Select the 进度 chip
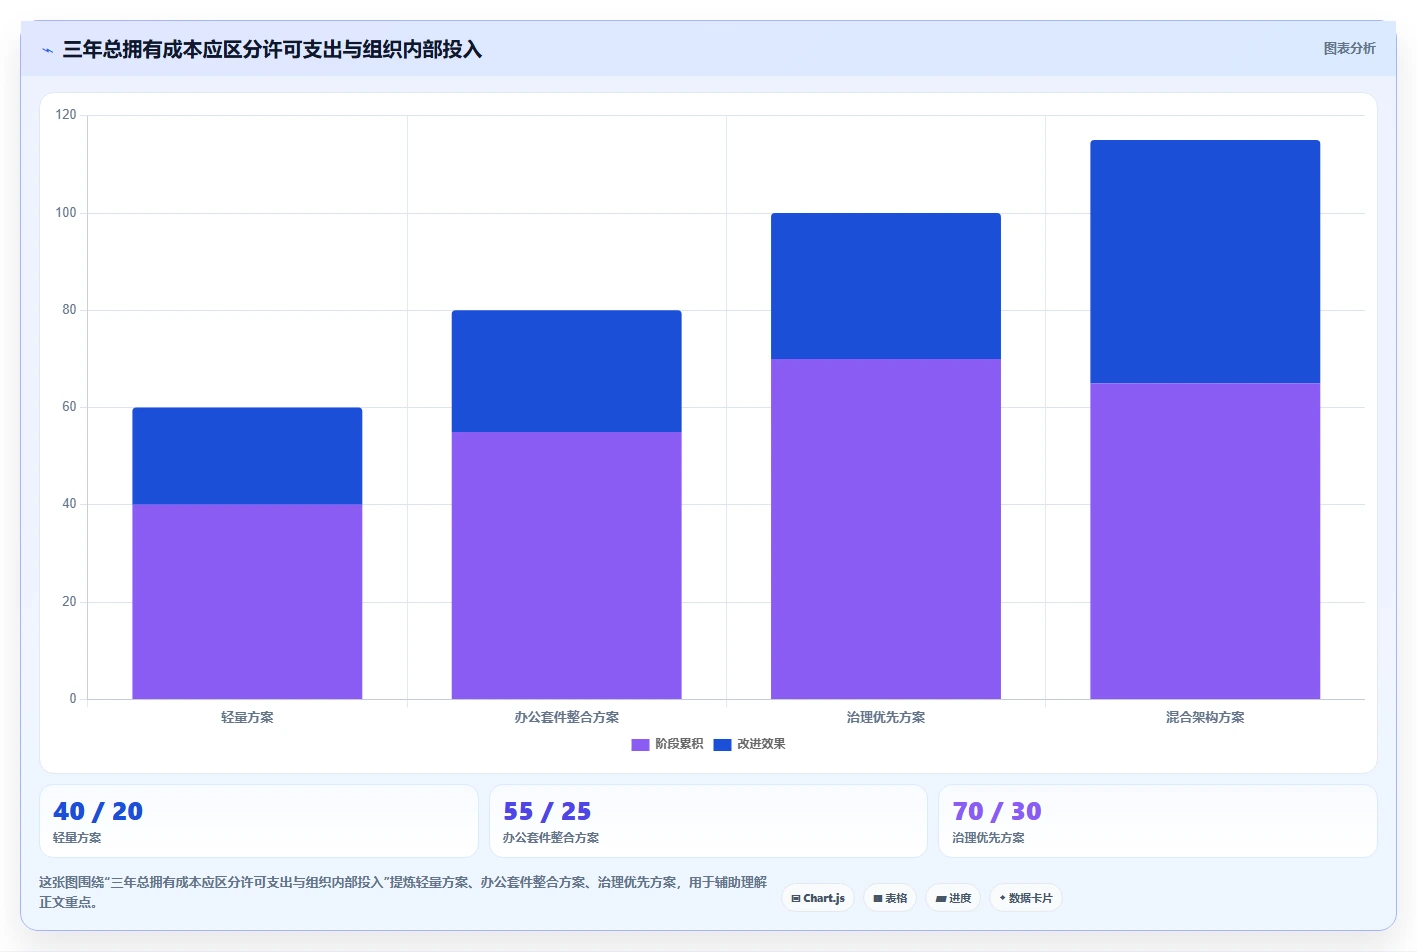Image resolution: width=1417 pixels, height=952 pixels. click(953, 898)
